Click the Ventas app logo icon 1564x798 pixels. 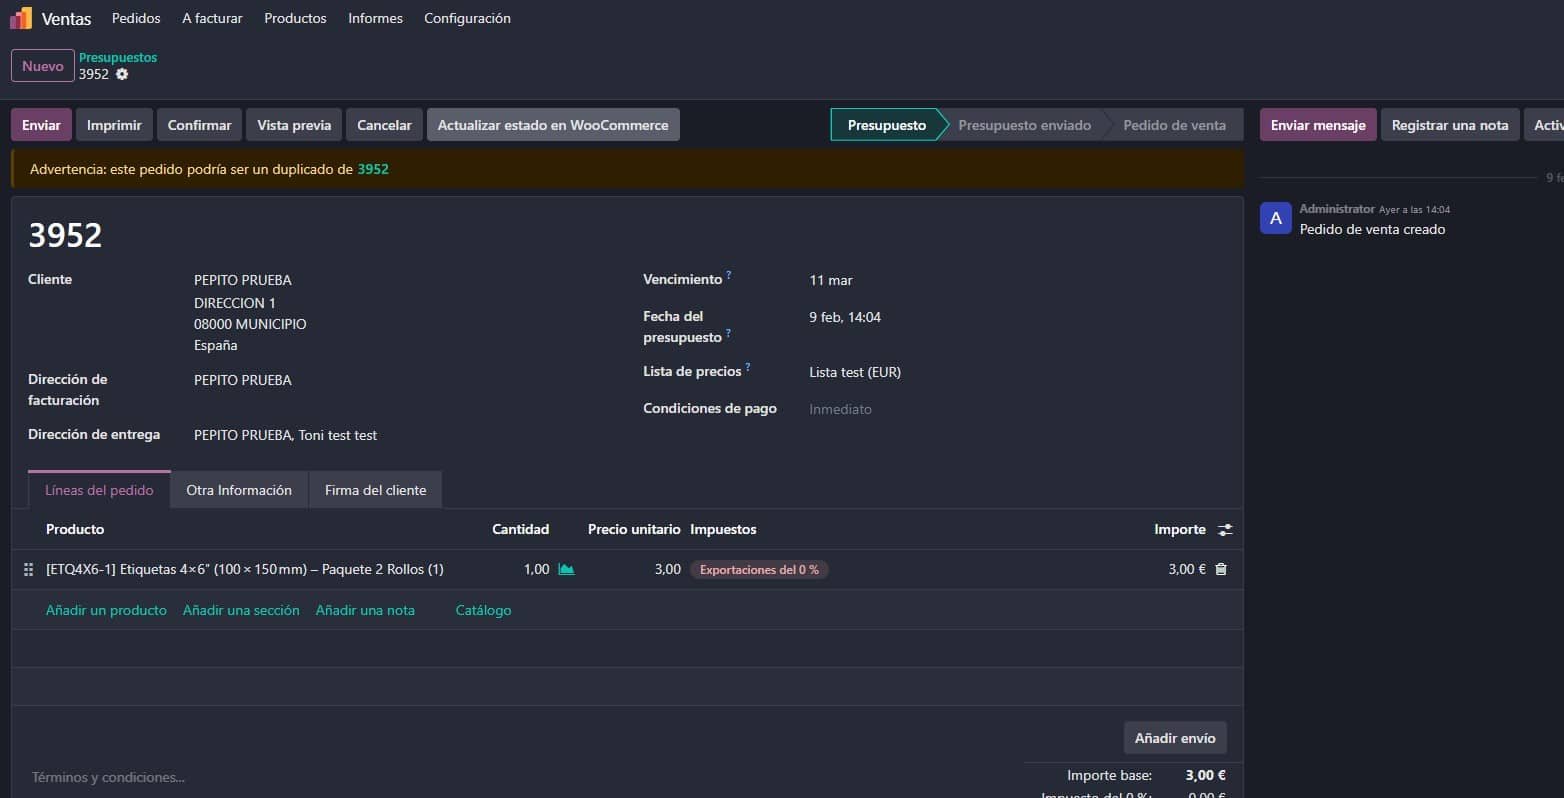tap(21, 18)
